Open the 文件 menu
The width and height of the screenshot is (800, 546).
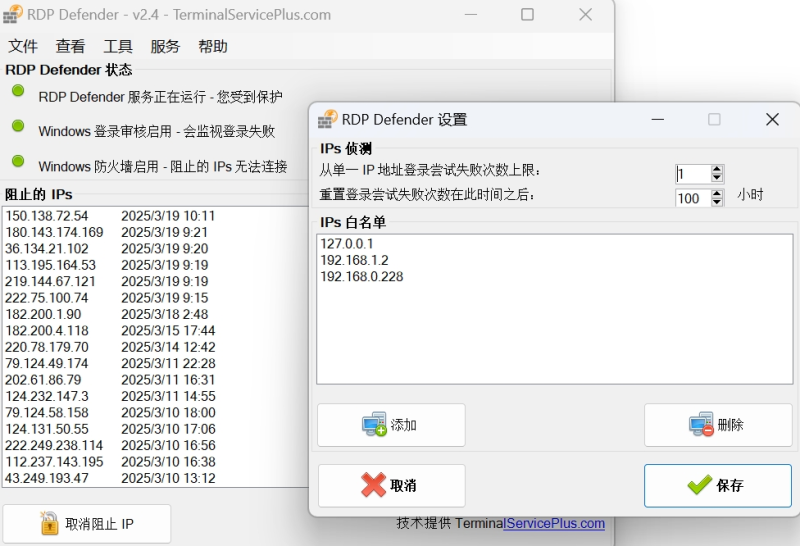coord(22,46)
